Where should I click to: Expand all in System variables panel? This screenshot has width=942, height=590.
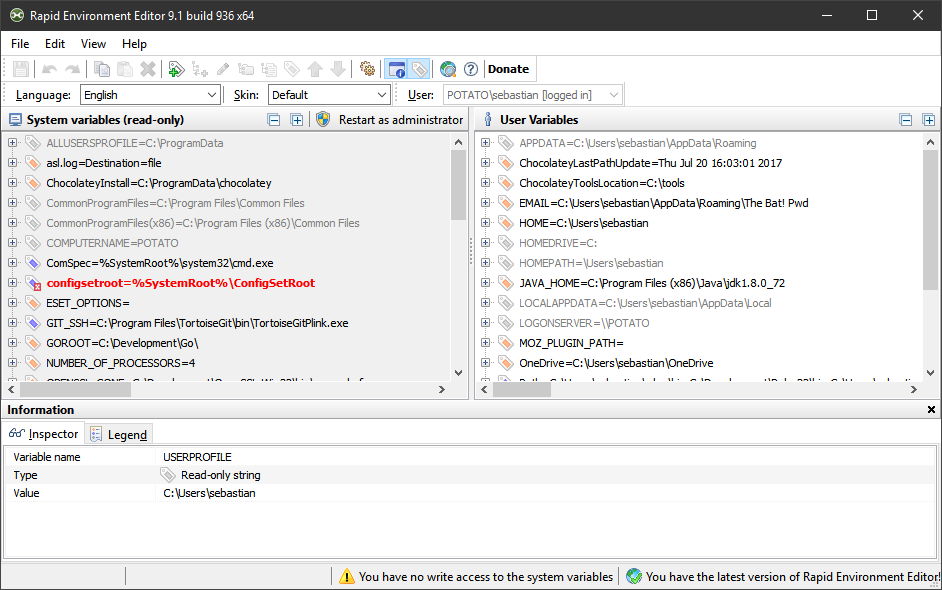tap(297, 120)
